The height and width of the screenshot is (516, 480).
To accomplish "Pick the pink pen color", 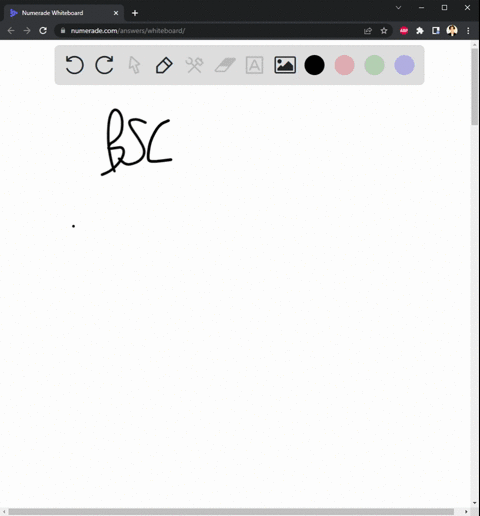I will point(344,65).
